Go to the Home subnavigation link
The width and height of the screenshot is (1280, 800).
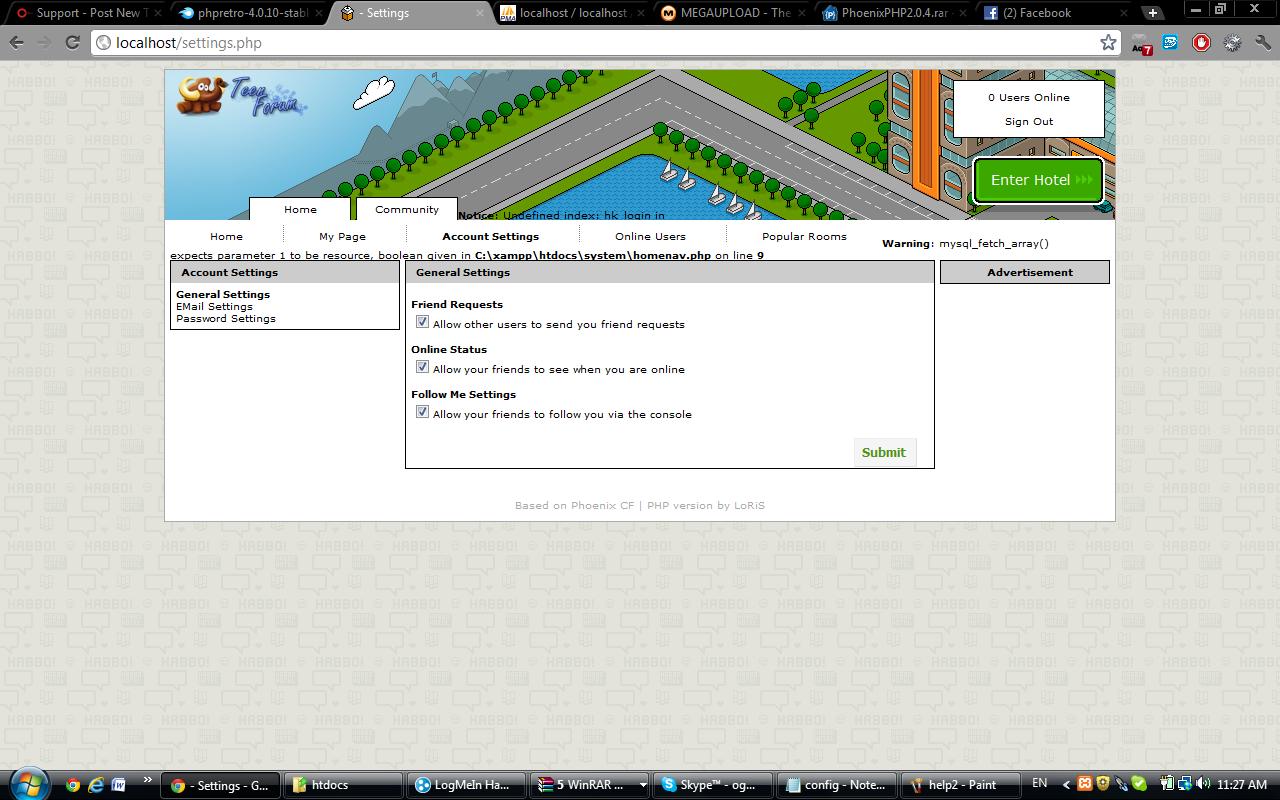tap(226, 236)
